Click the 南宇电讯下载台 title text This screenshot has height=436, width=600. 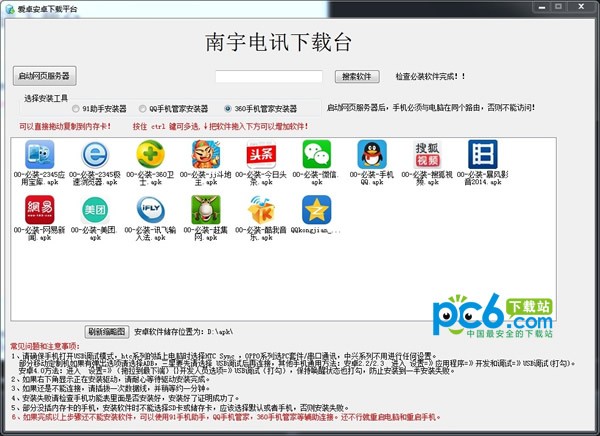click(278, 42)
